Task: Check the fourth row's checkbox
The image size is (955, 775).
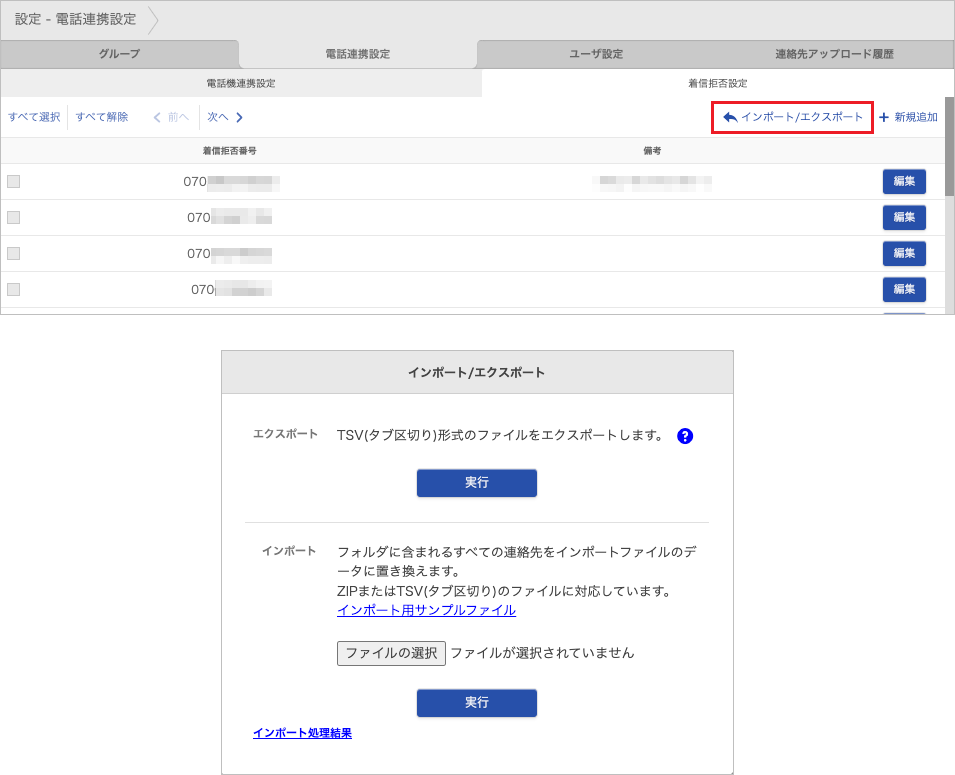Action: (13, 289)
